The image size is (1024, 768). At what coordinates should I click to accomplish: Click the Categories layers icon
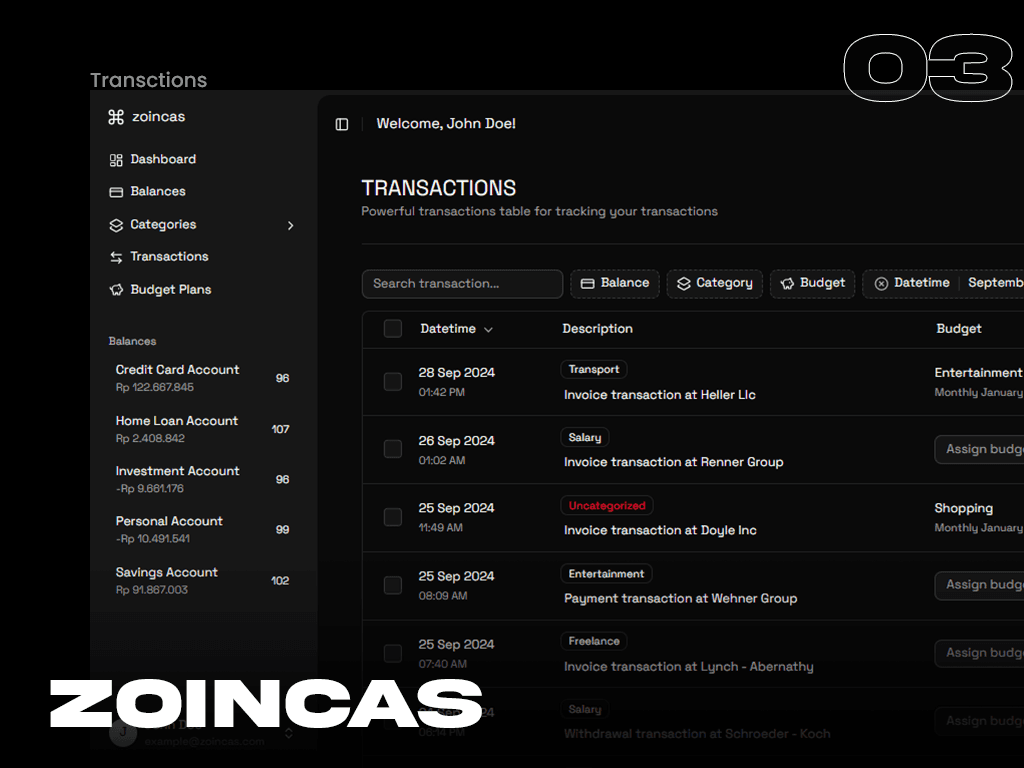pyautogui.click(x=116, y=225)
